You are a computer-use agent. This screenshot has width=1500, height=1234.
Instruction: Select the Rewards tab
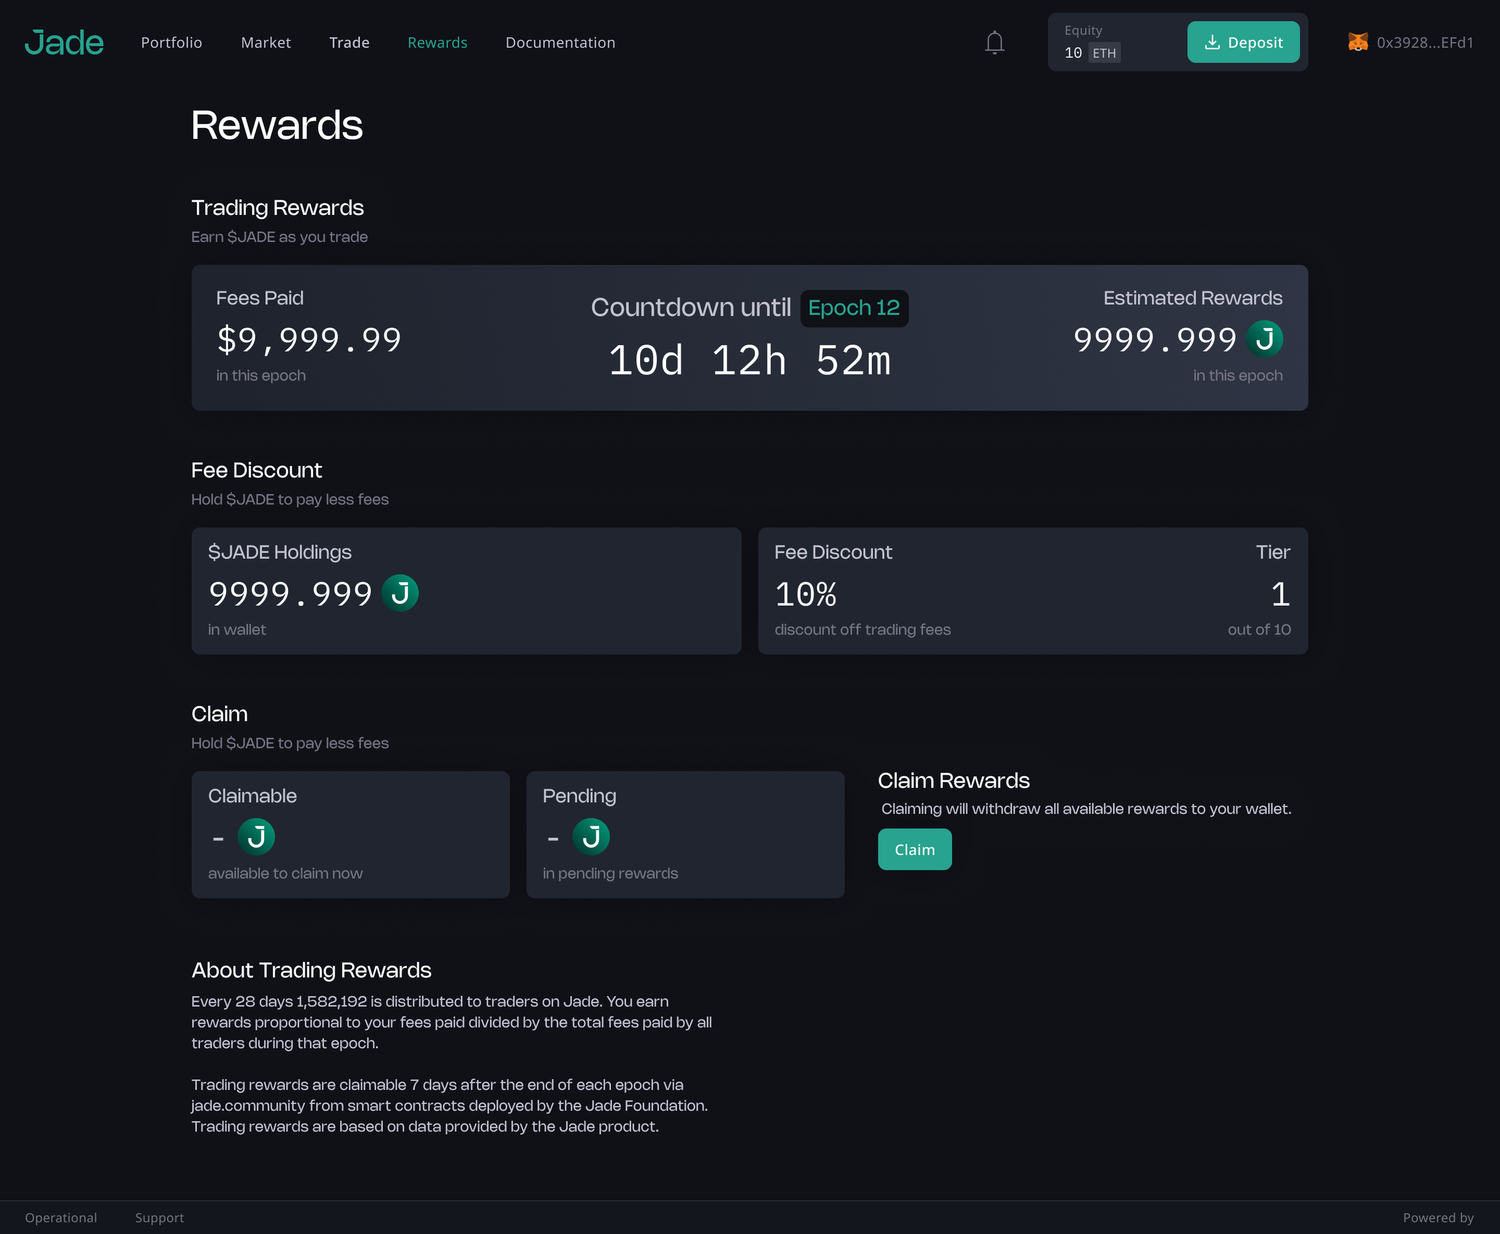coord(437,42)
